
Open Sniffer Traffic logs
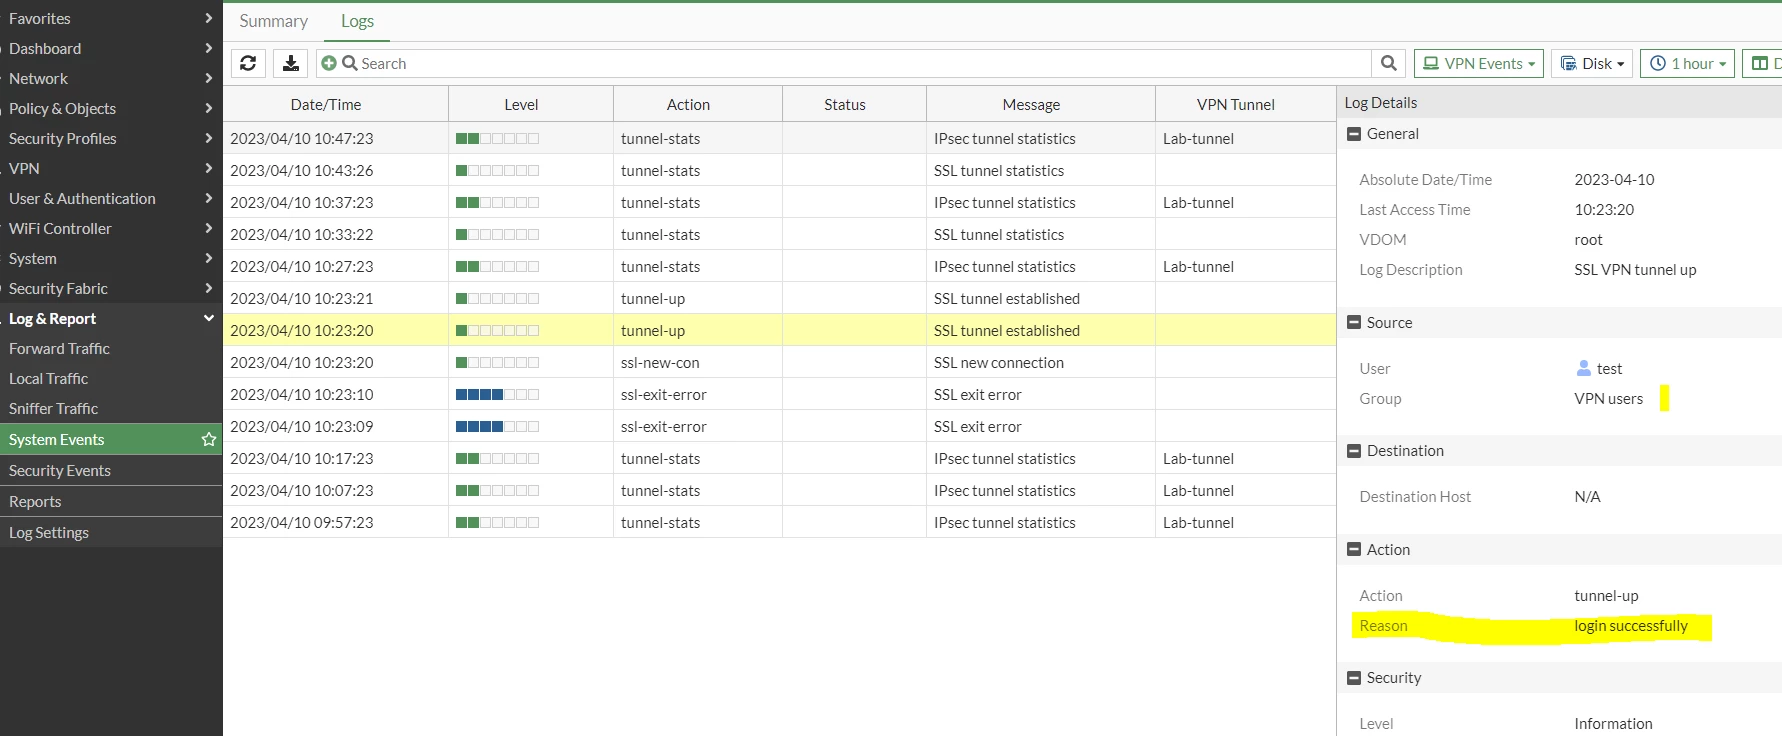click(x=111, y=408)
